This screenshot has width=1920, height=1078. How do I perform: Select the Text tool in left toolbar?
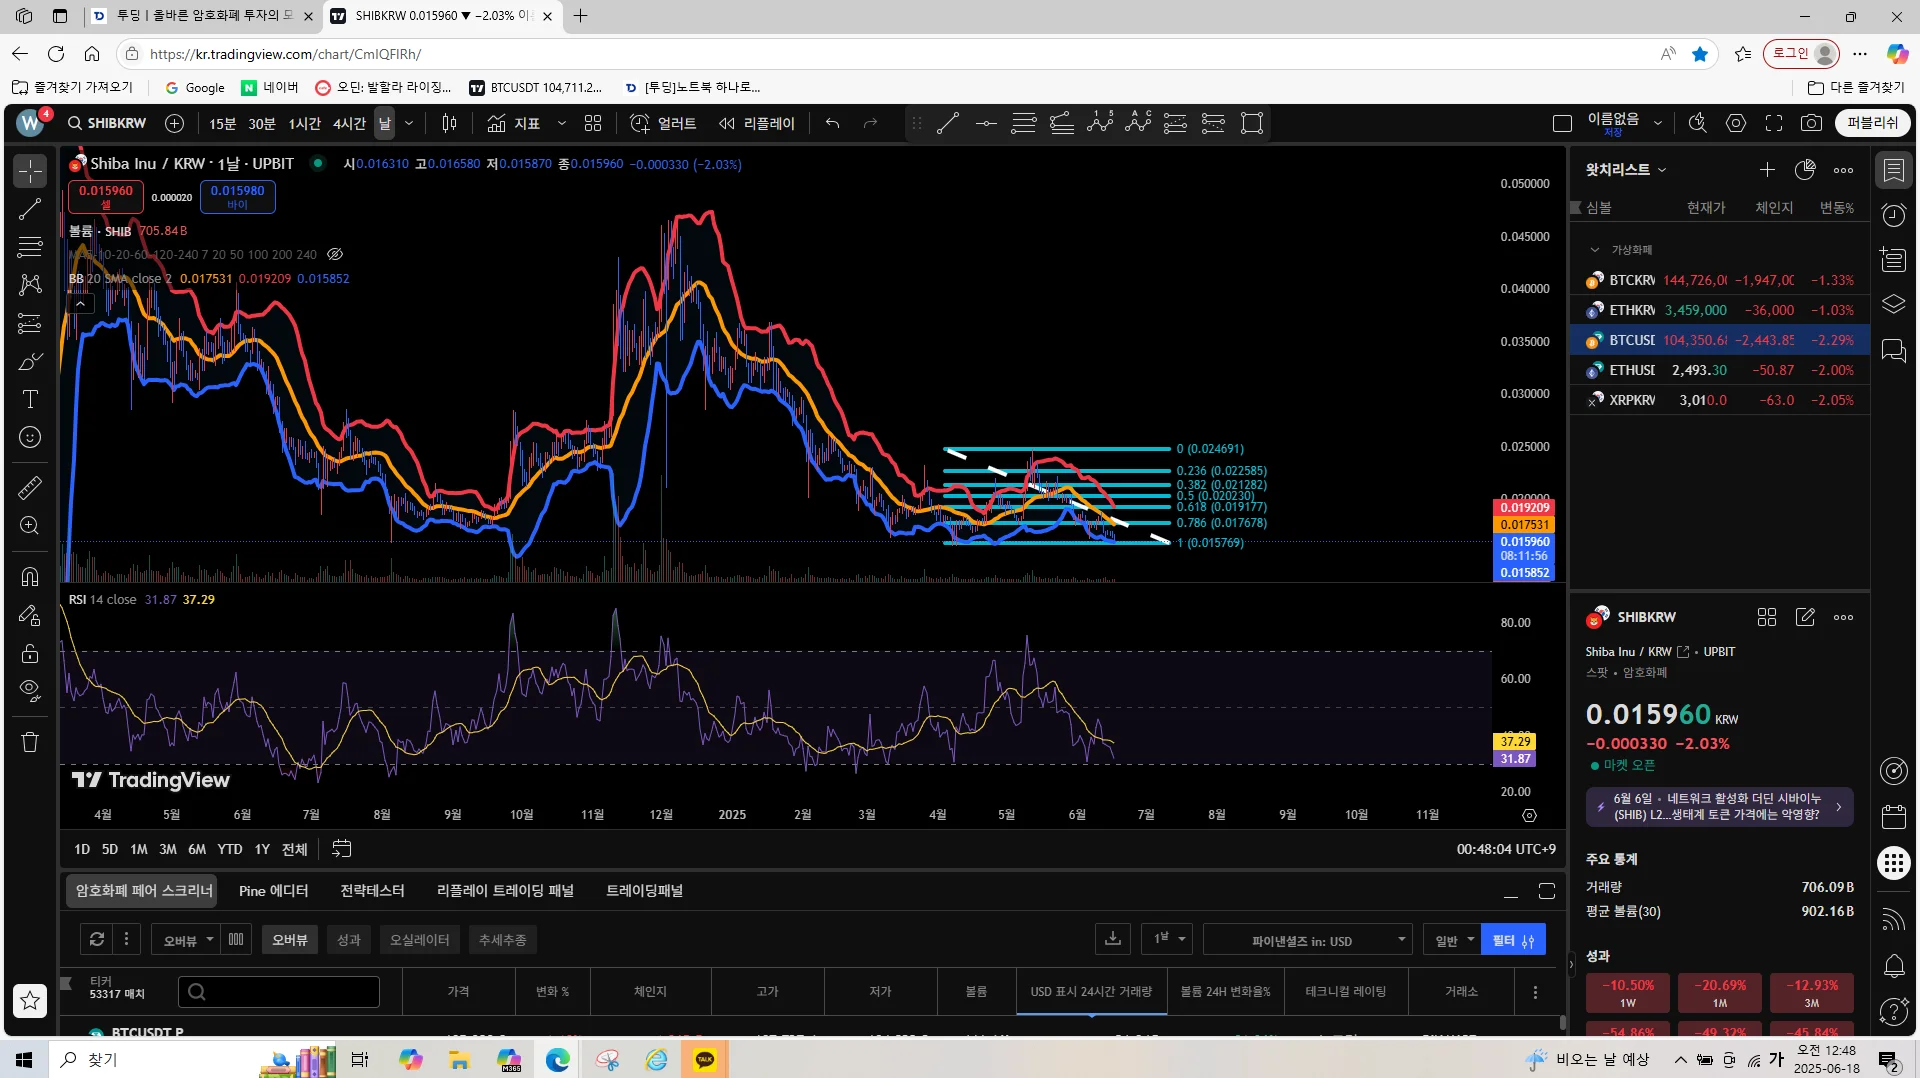click(30, 400)
